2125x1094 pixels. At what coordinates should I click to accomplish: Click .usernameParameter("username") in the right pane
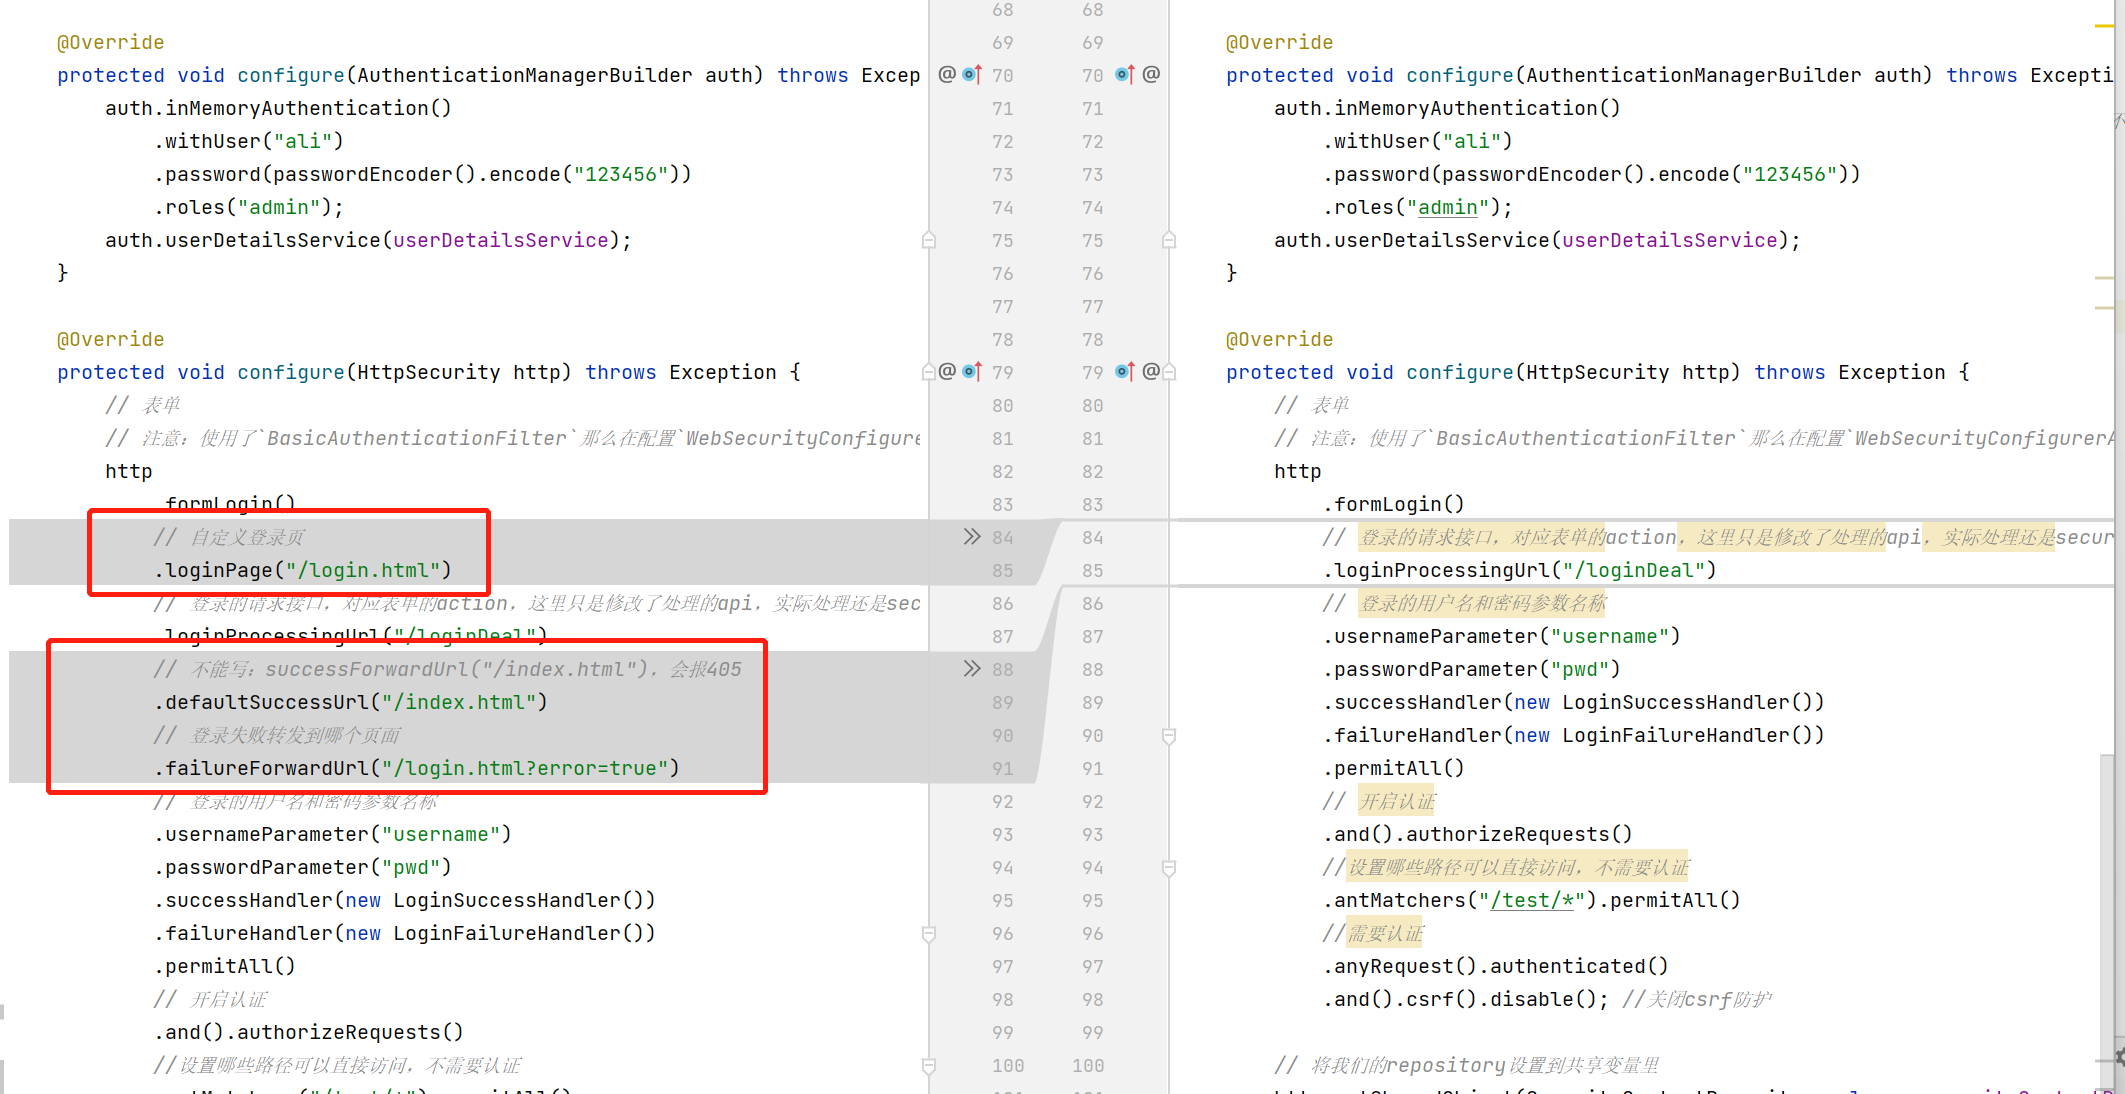1502,636
